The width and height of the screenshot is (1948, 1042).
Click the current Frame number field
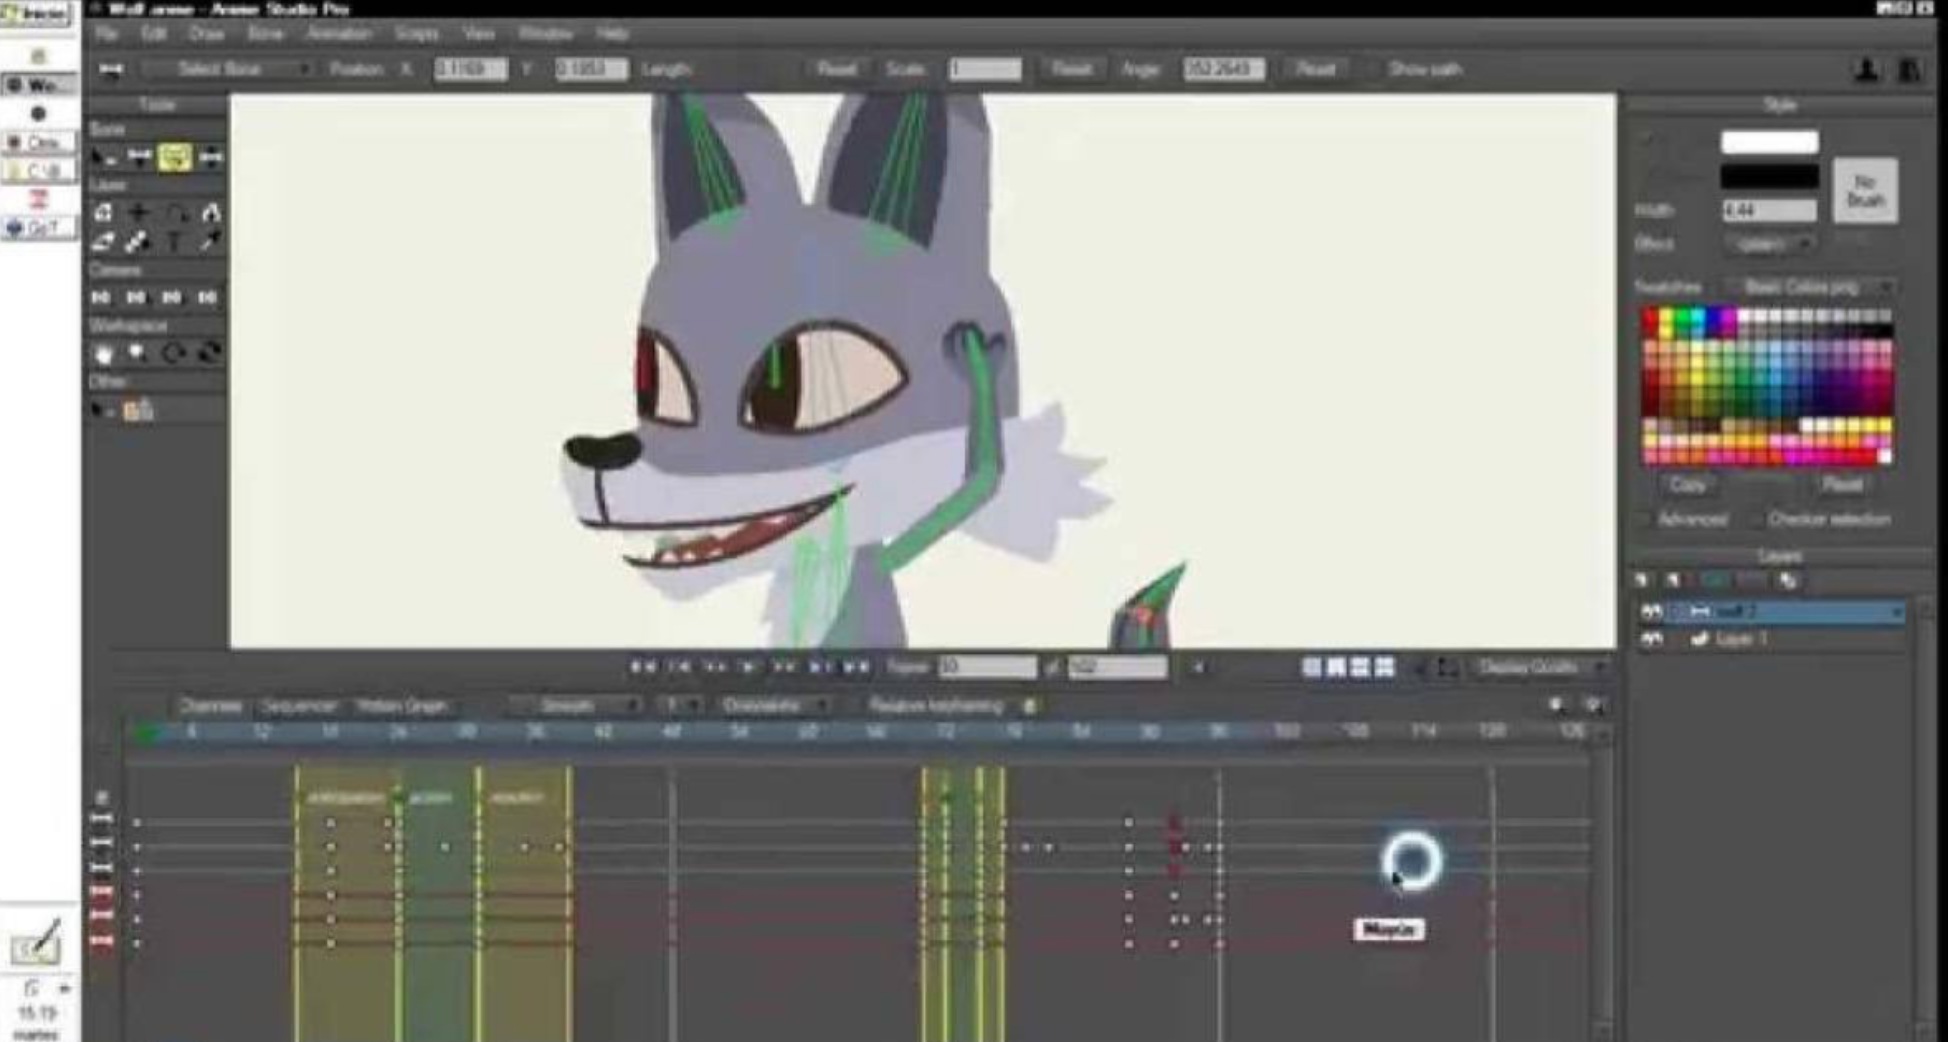987,667
